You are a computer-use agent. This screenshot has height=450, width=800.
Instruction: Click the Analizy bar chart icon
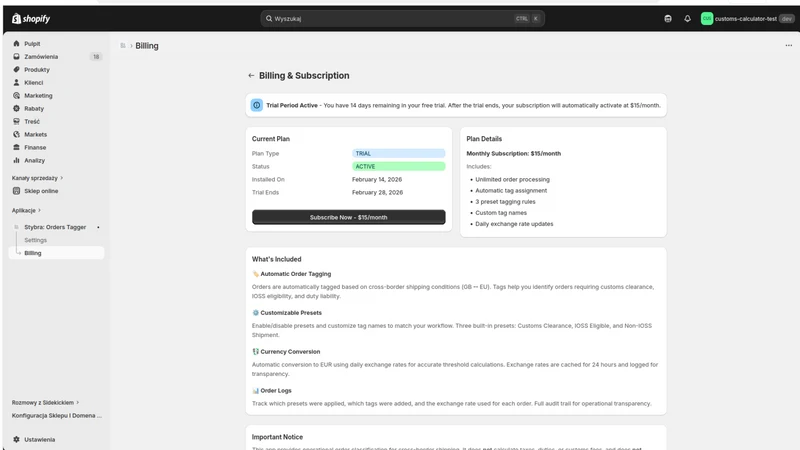click(16, 160)
